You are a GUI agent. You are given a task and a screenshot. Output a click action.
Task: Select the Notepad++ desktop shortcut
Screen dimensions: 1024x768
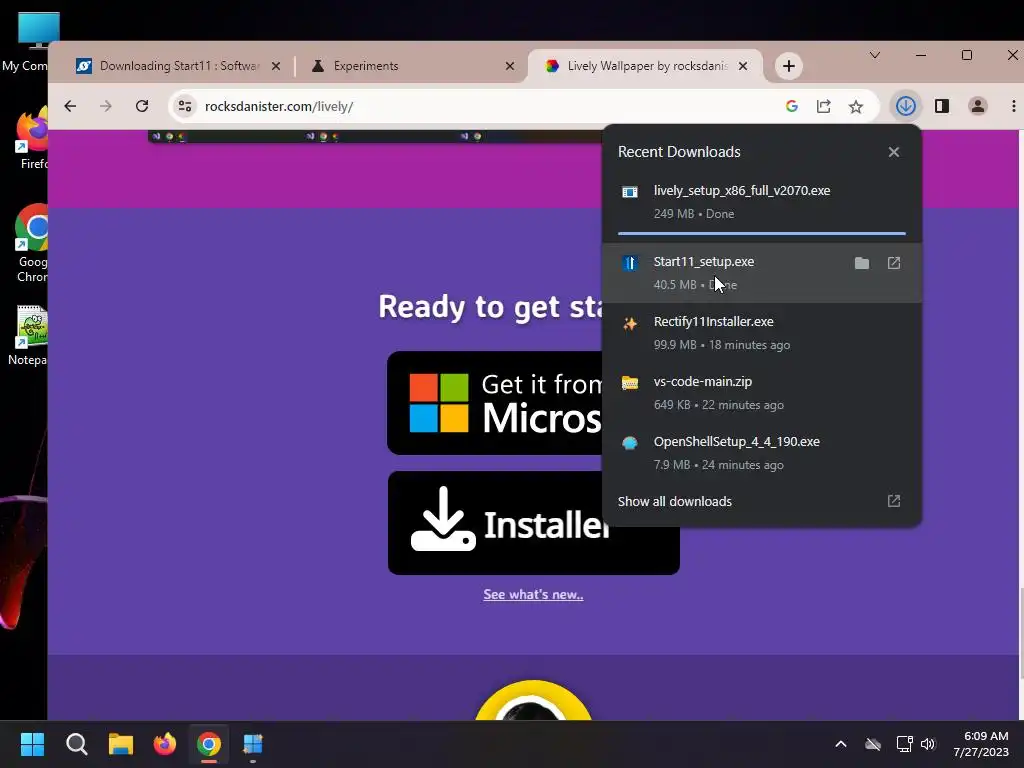[29, 335]
